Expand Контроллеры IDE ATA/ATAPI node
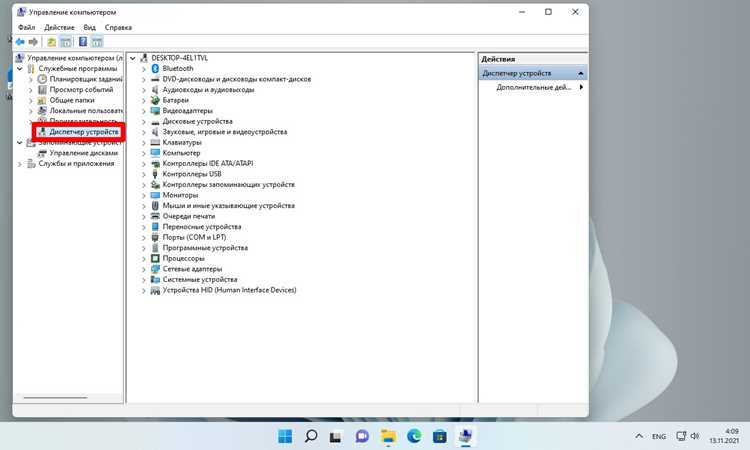Screen dimensions: 750x450 pos(143,164)
